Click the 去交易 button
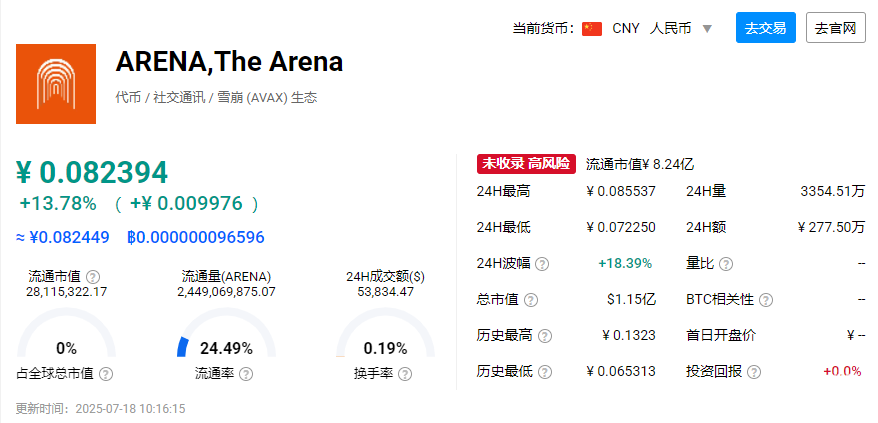The width and height of the screenshot is (878, 423). (765, 27)
